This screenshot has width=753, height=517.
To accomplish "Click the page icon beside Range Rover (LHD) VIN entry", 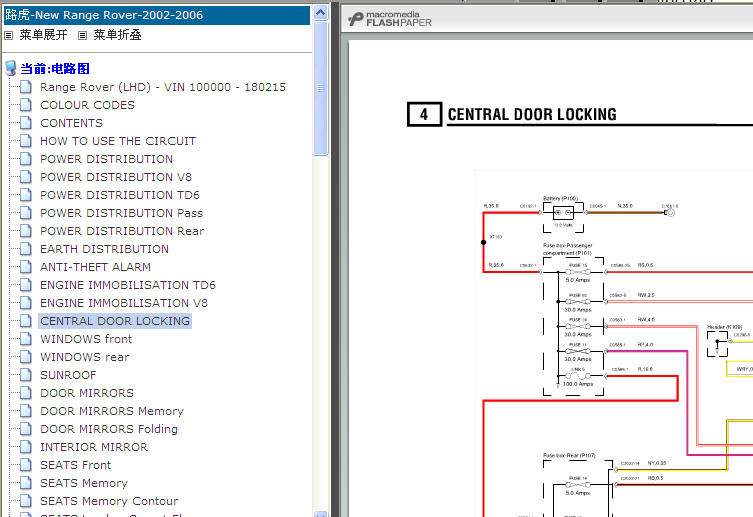I will (x=26, y=87).
